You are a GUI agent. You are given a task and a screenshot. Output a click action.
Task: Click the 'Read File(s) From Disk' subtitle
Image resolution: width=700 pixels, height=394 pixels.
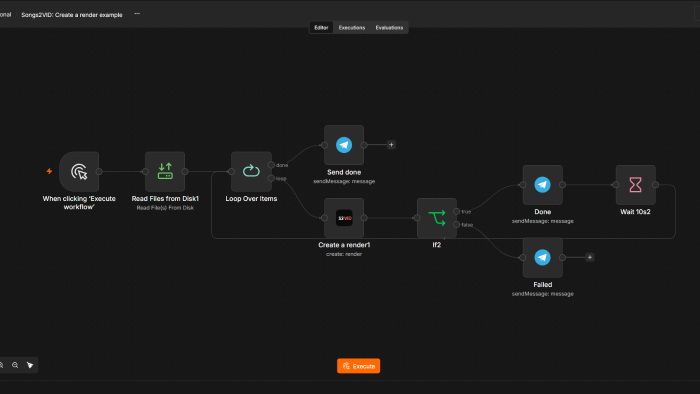165,208
